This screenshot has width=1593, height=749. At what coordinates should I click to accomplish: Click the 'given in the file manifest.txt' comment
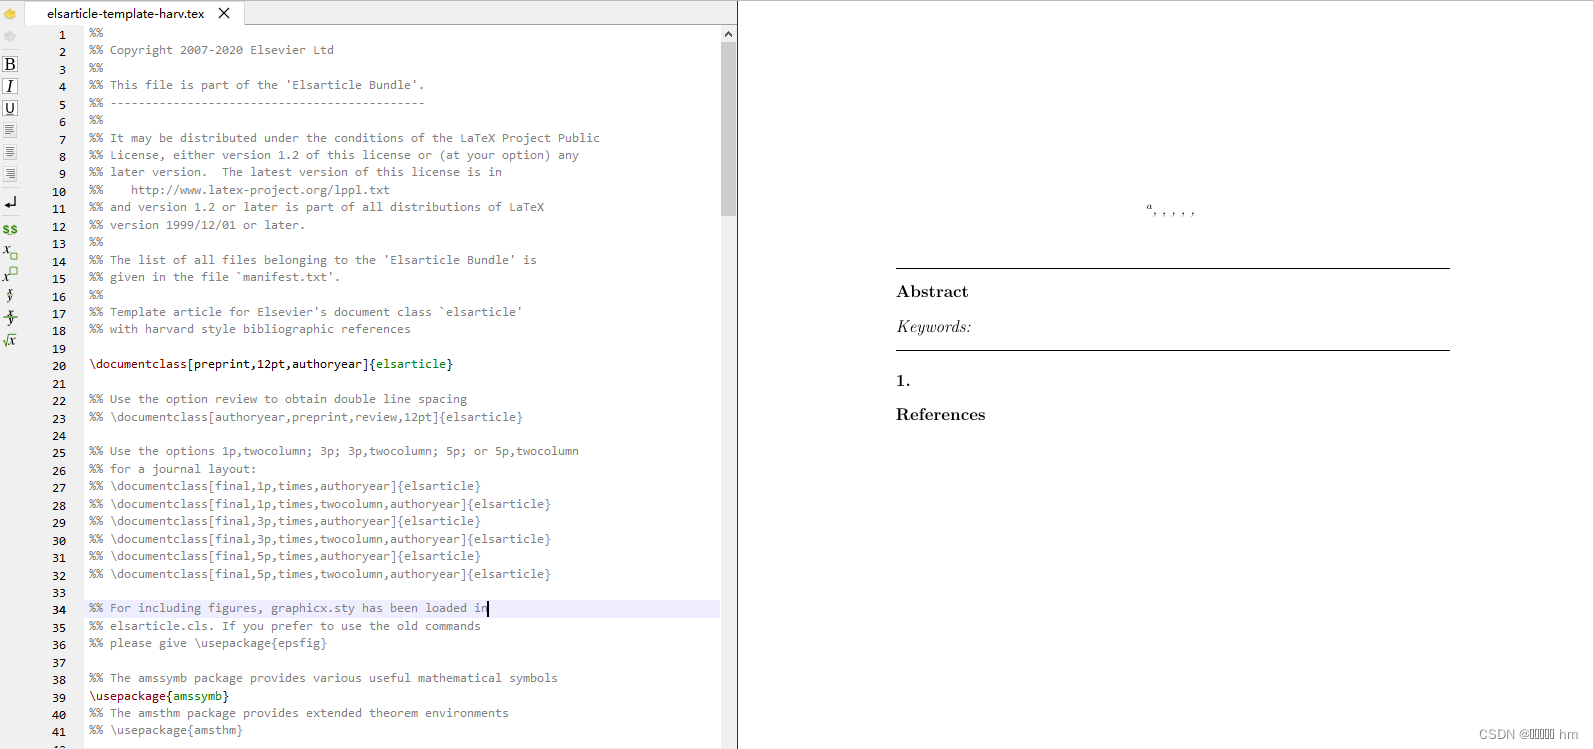point(215,277)
